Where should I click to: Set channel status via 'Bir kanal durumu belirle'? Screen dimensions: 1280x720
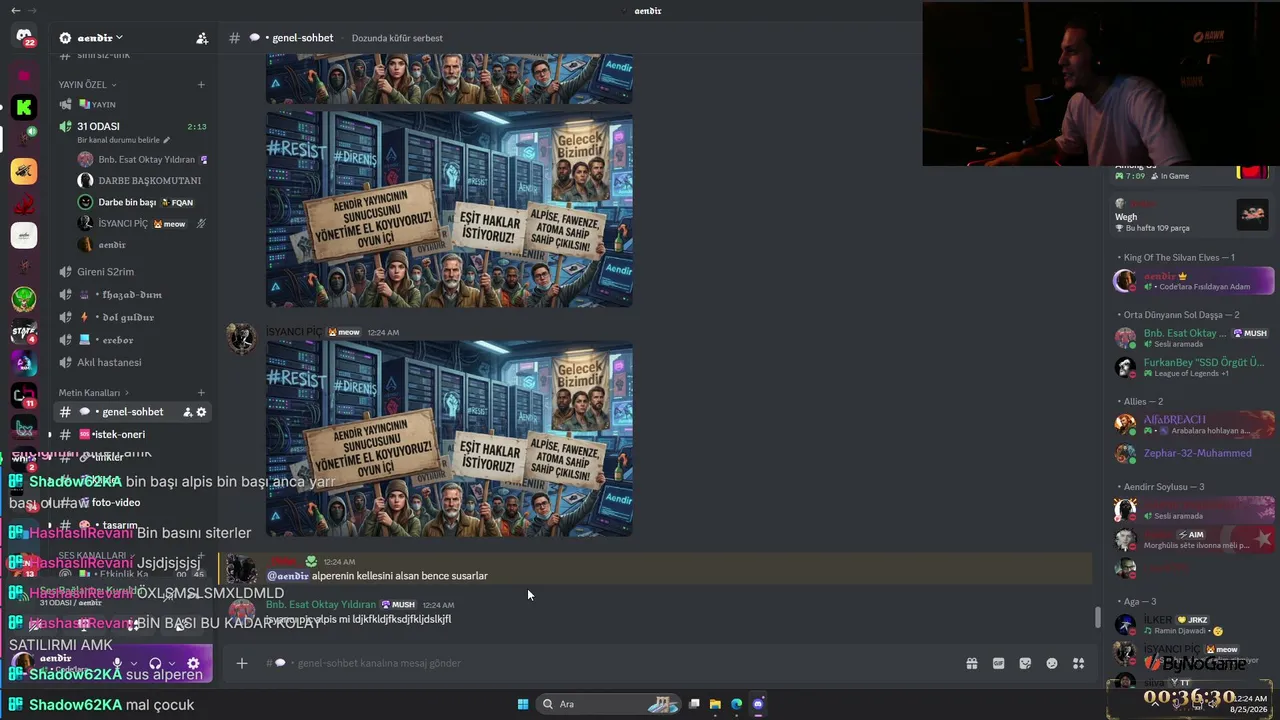tap(124, 140)
